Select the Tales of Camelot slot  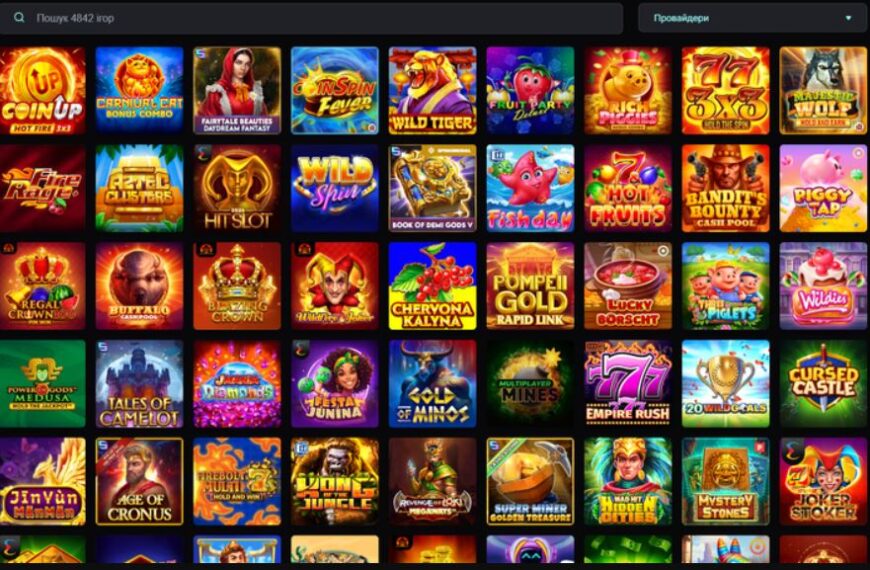[139, 384]
